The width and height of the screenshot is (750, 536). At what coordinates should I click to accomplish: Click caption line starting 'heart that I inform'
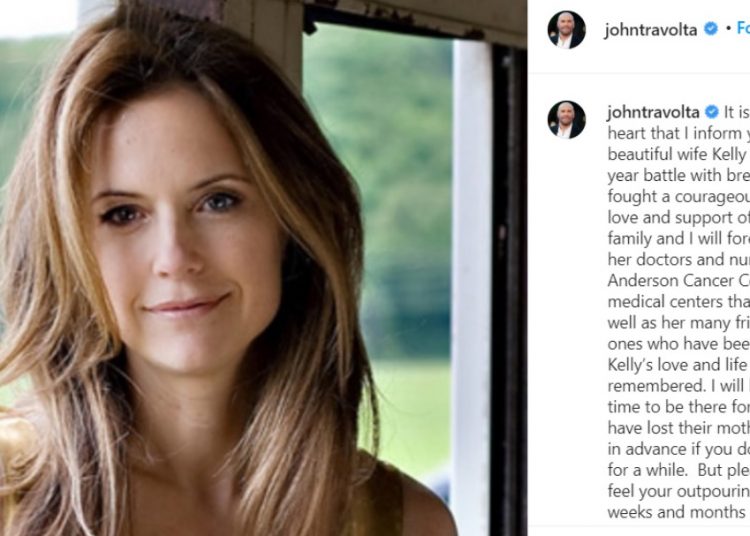coord(679,133)
